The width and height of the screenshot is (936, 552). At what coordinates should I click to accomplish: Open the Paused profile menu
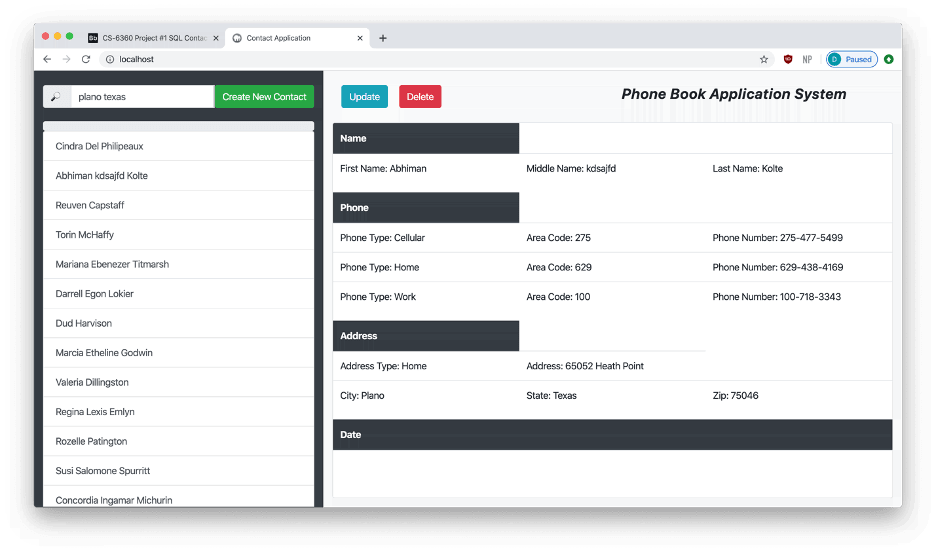click(851, 59)
